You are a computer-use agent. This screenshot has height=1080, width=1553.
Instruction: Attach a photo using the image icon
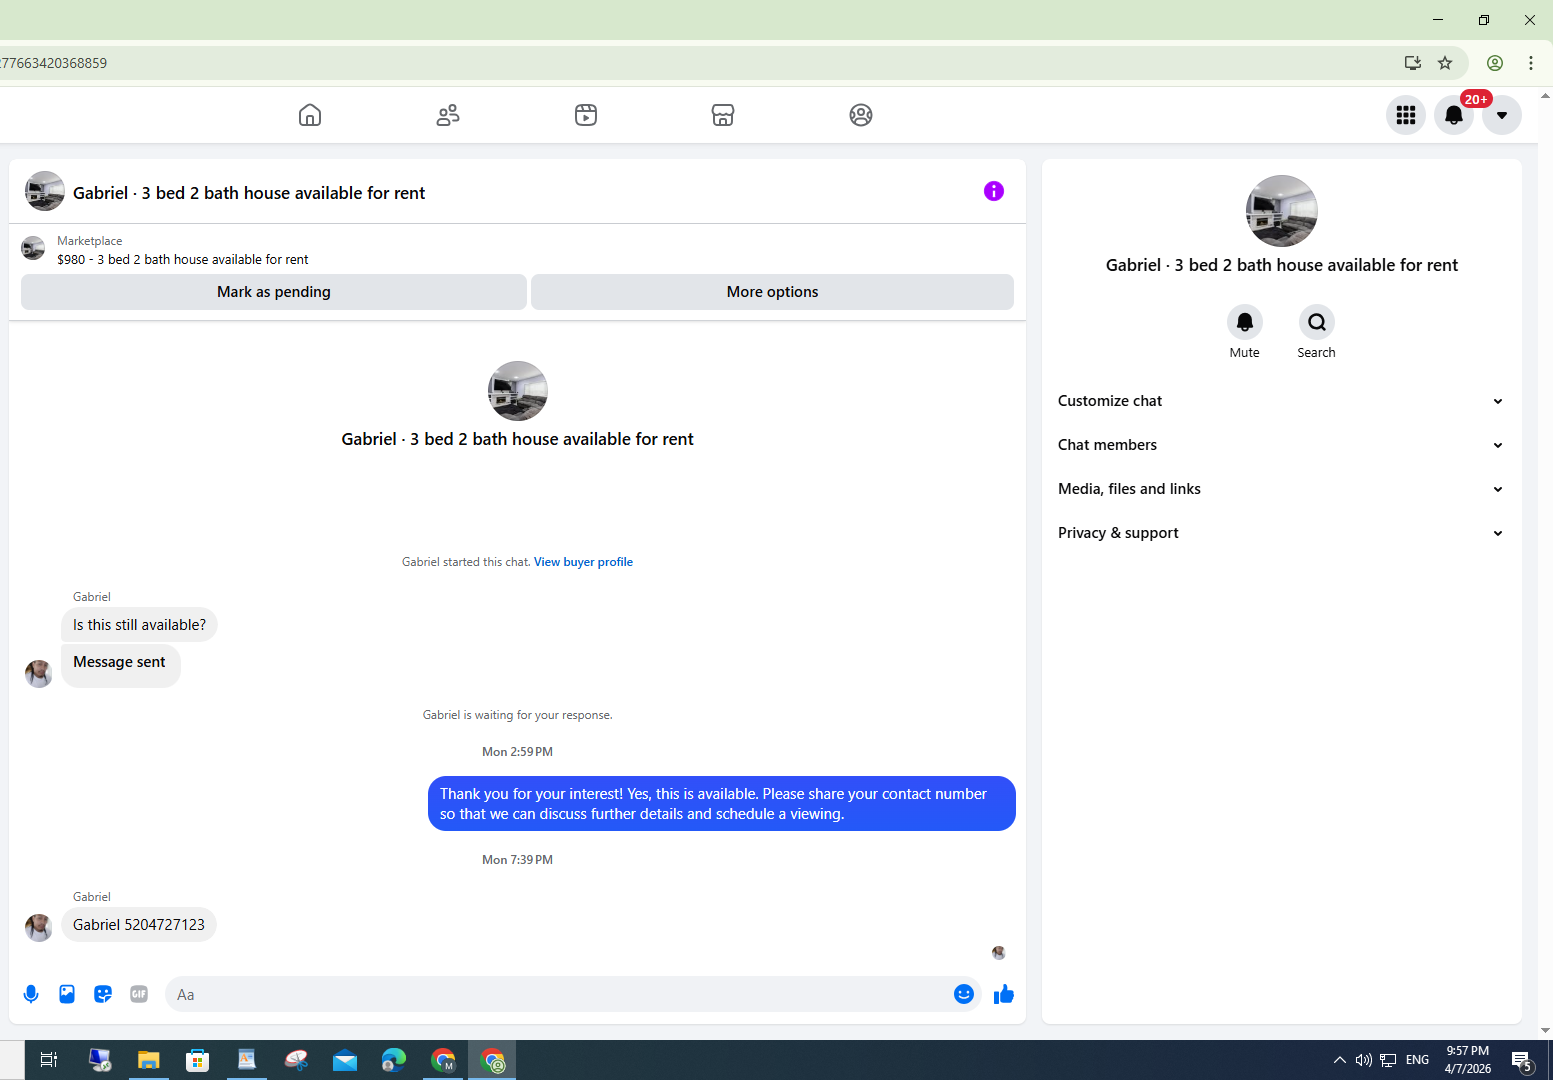(67, 994)
